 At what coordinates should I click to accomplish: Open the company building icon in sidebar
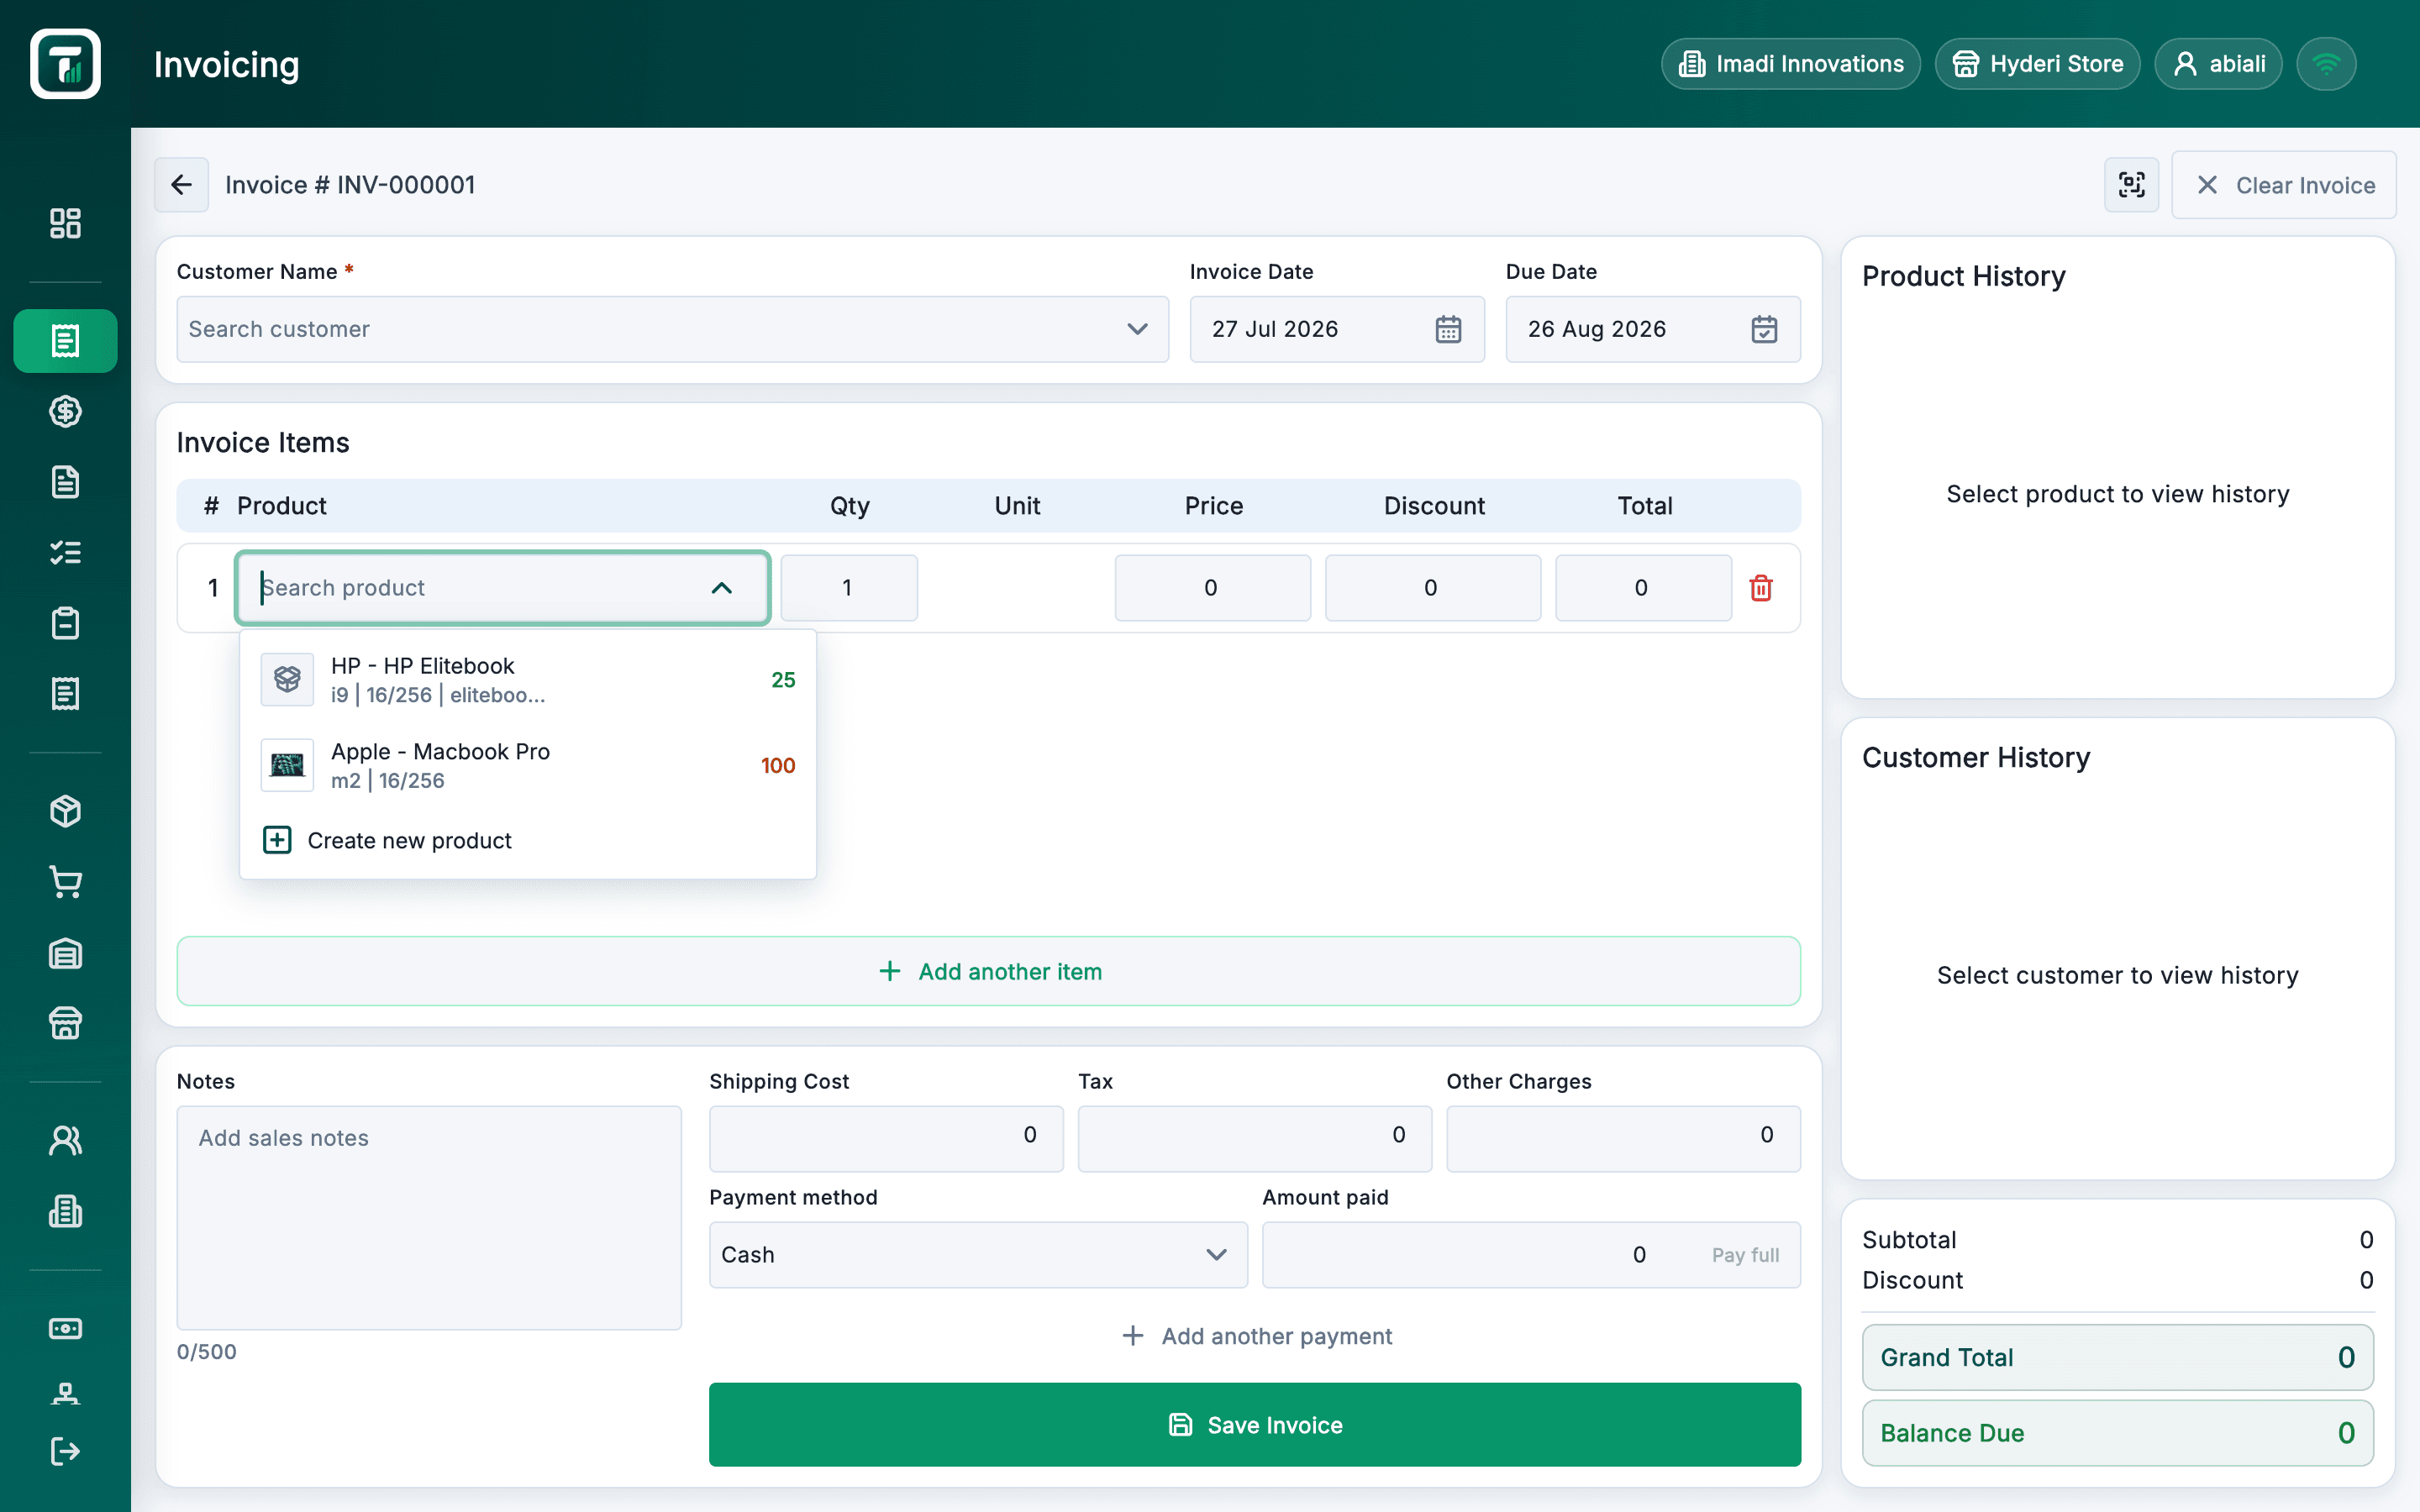[x=65, y=1211]
